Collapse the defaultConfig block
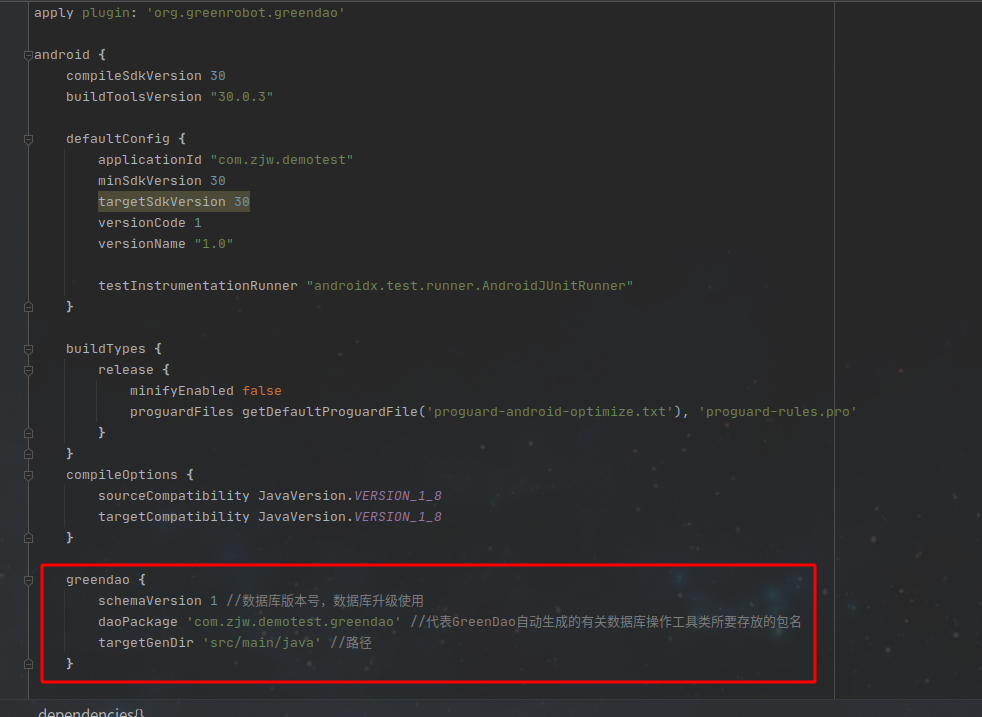The image size is (982, 717). (x=28, y=140)
